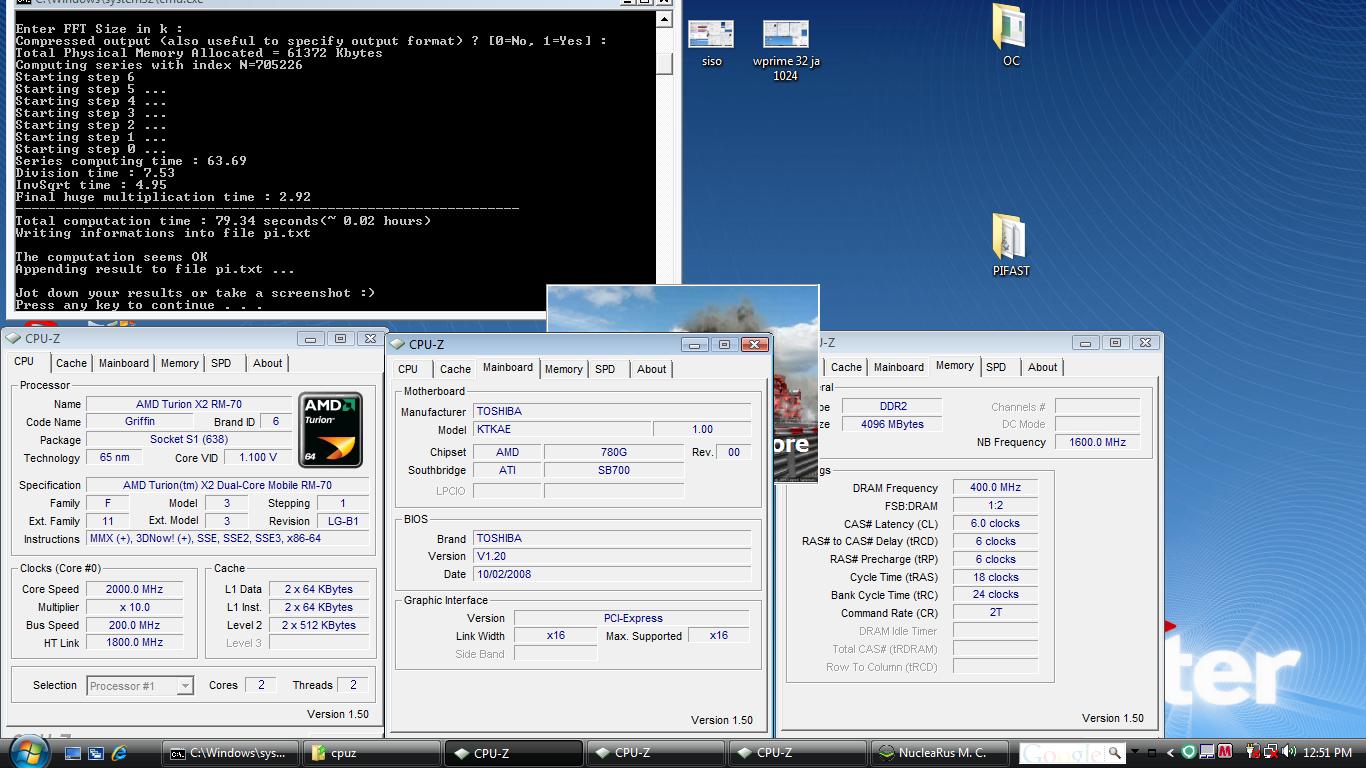Click the Show Desktop quick launch icon
The height and width of the screenshot is (768, 1366).
coord(72,753)
